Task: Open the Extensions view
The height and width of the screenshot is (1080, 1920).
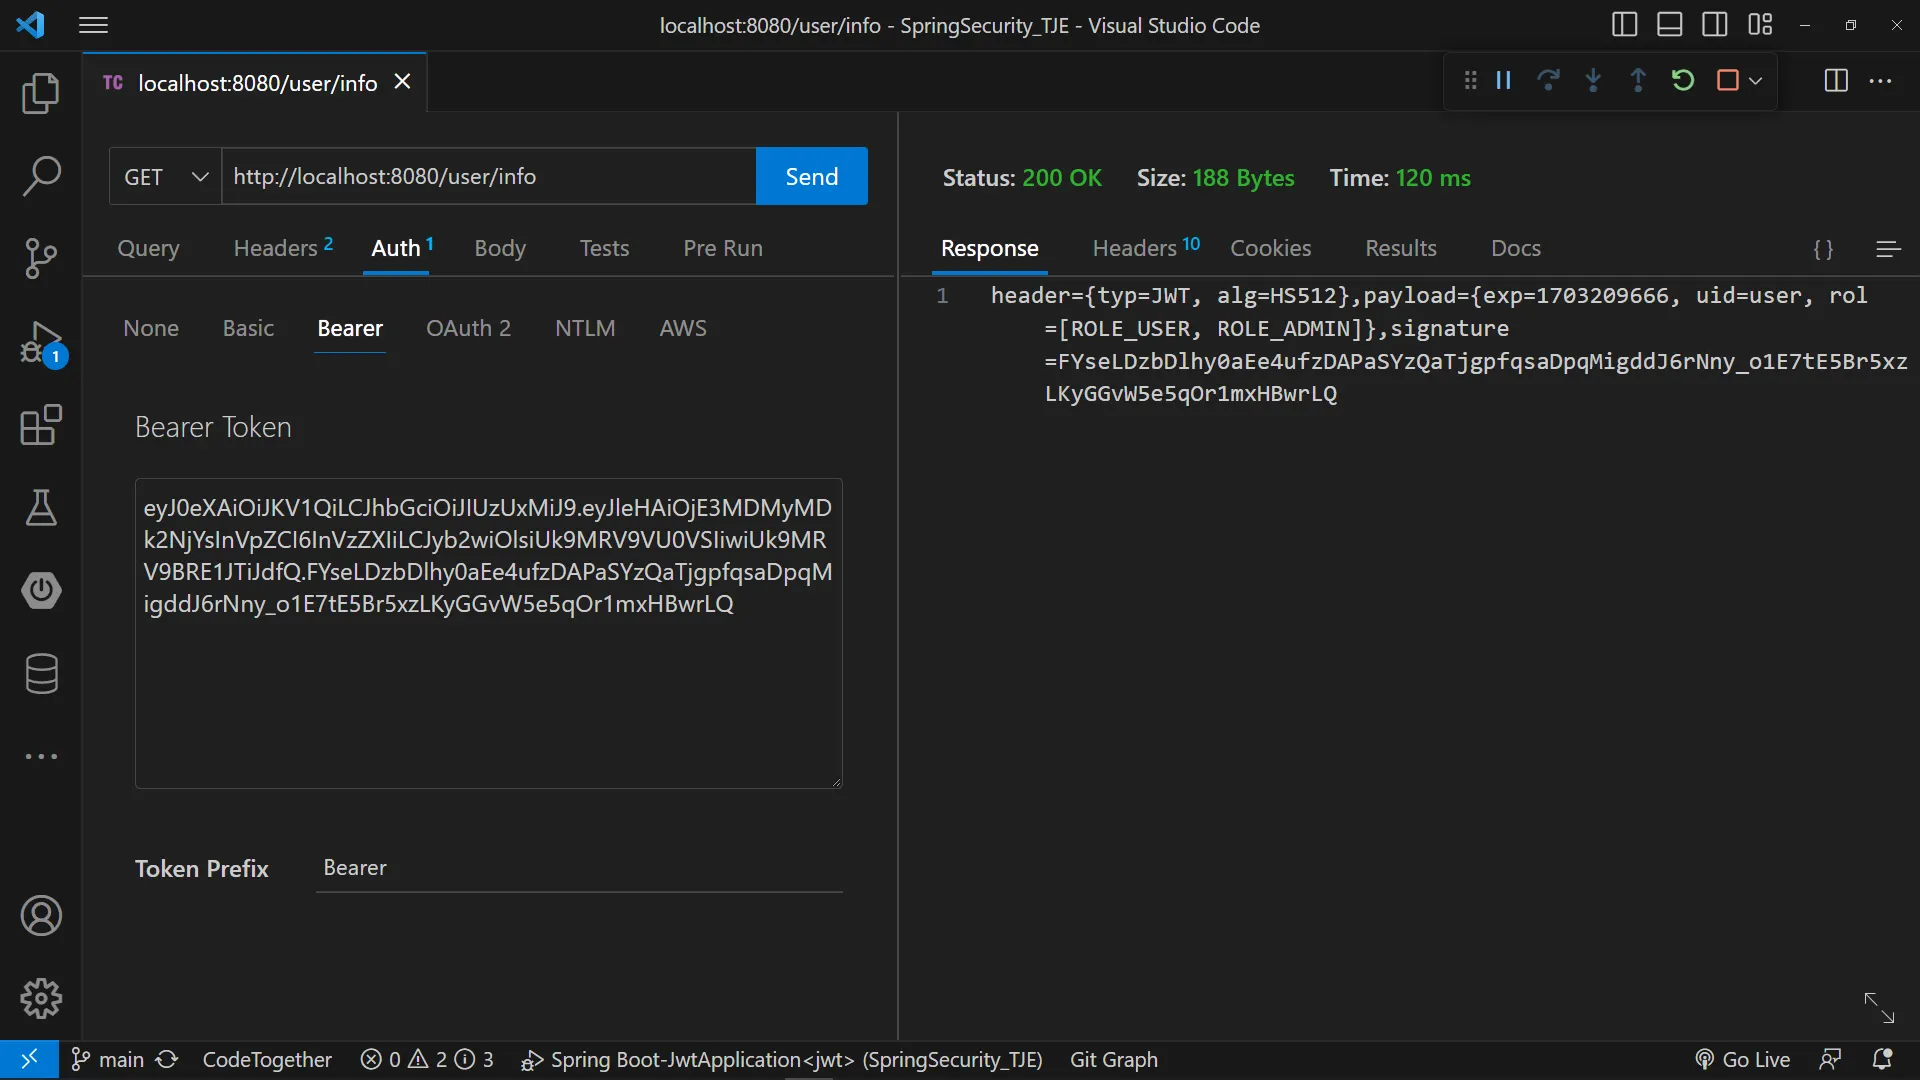Action: (x=41, y=425)
